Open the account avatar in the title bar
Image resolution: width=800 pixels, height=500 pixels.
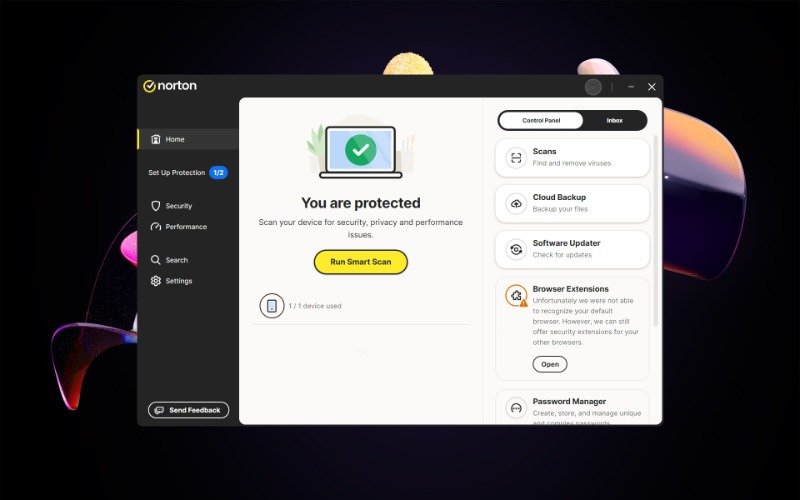point(593,87)
